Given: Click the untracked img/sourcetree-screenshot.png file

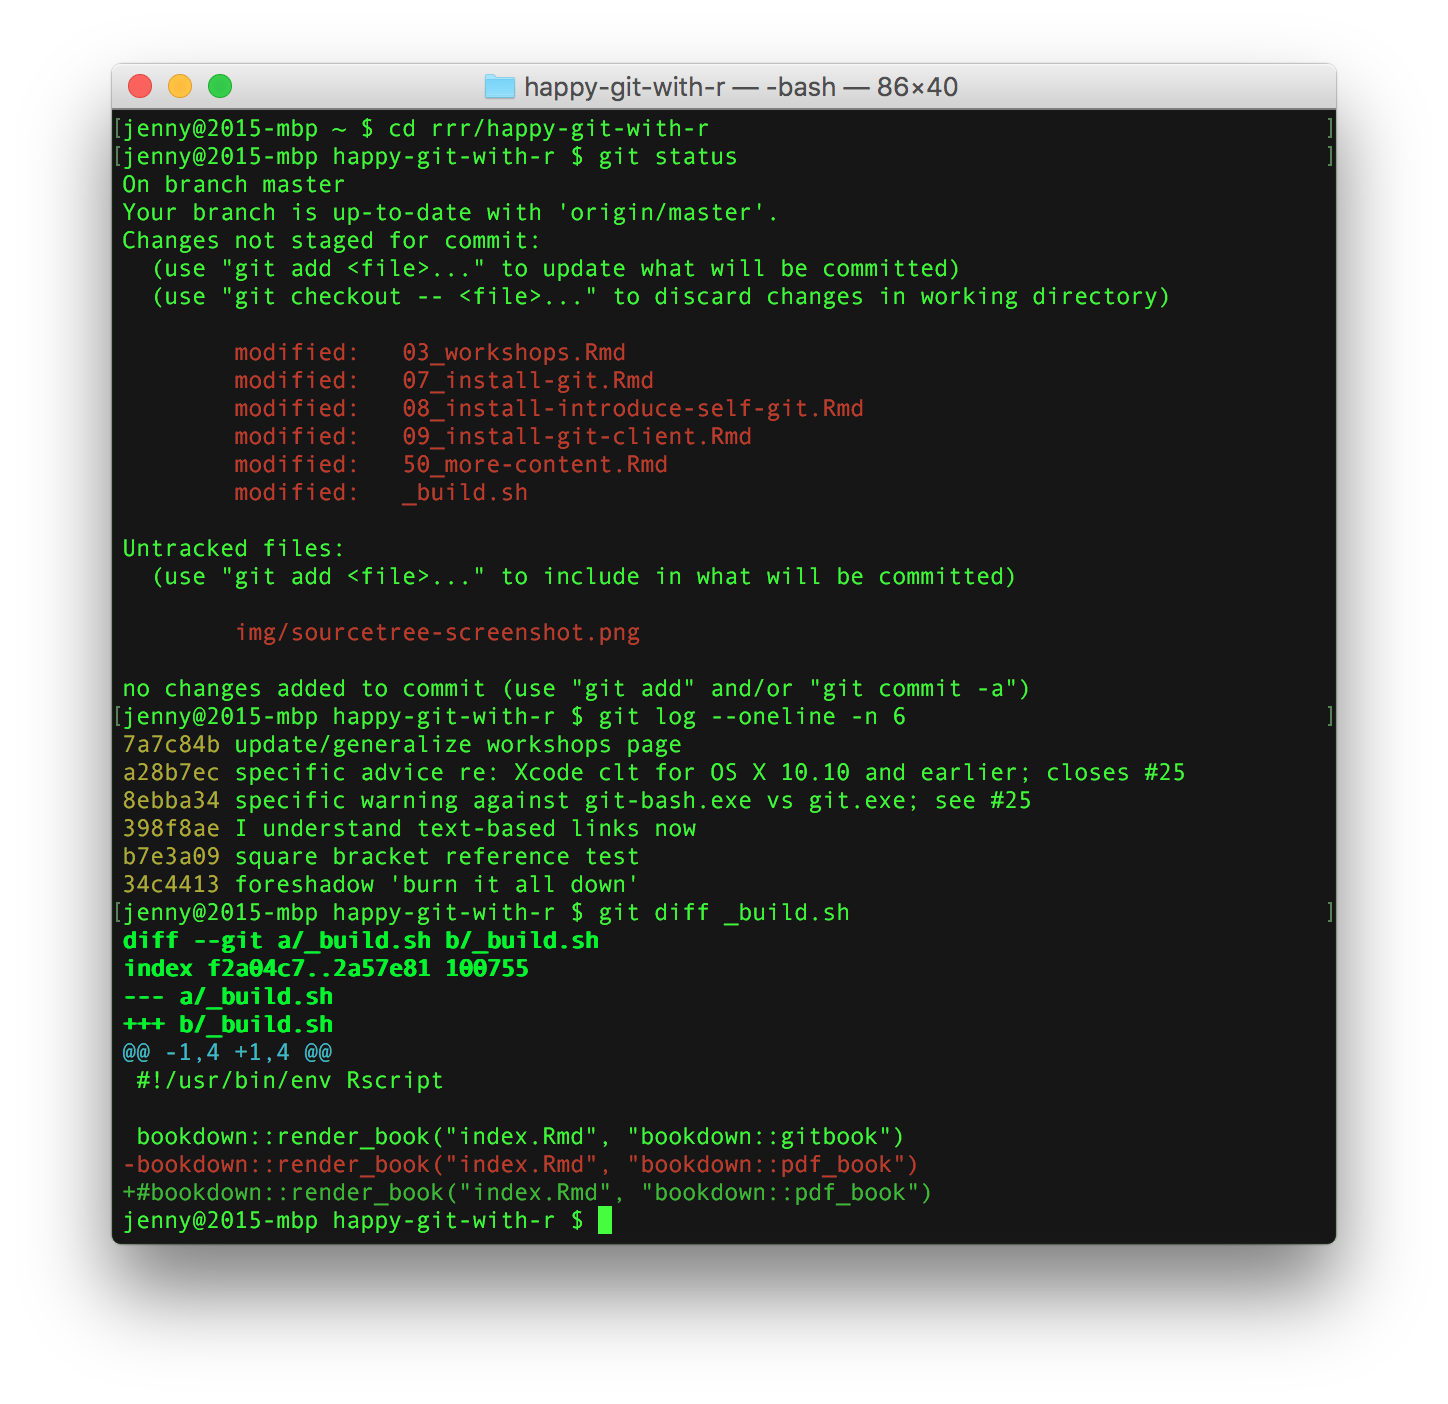Looking at the screenshot, I should 438,632.
